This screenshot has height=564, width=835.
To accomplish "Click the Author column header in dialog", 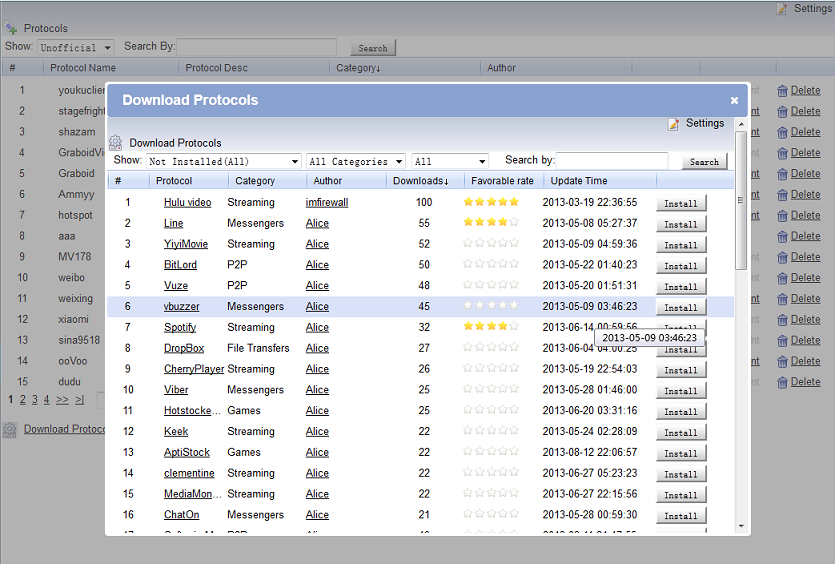I will [328, 181].
